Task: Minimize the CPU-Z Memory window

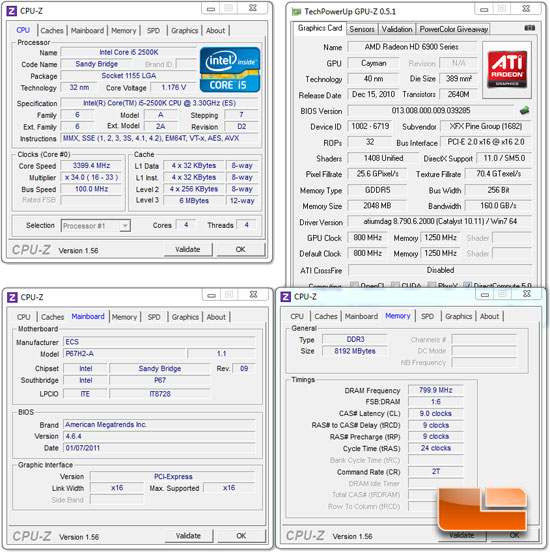Action: pos(485,294)
